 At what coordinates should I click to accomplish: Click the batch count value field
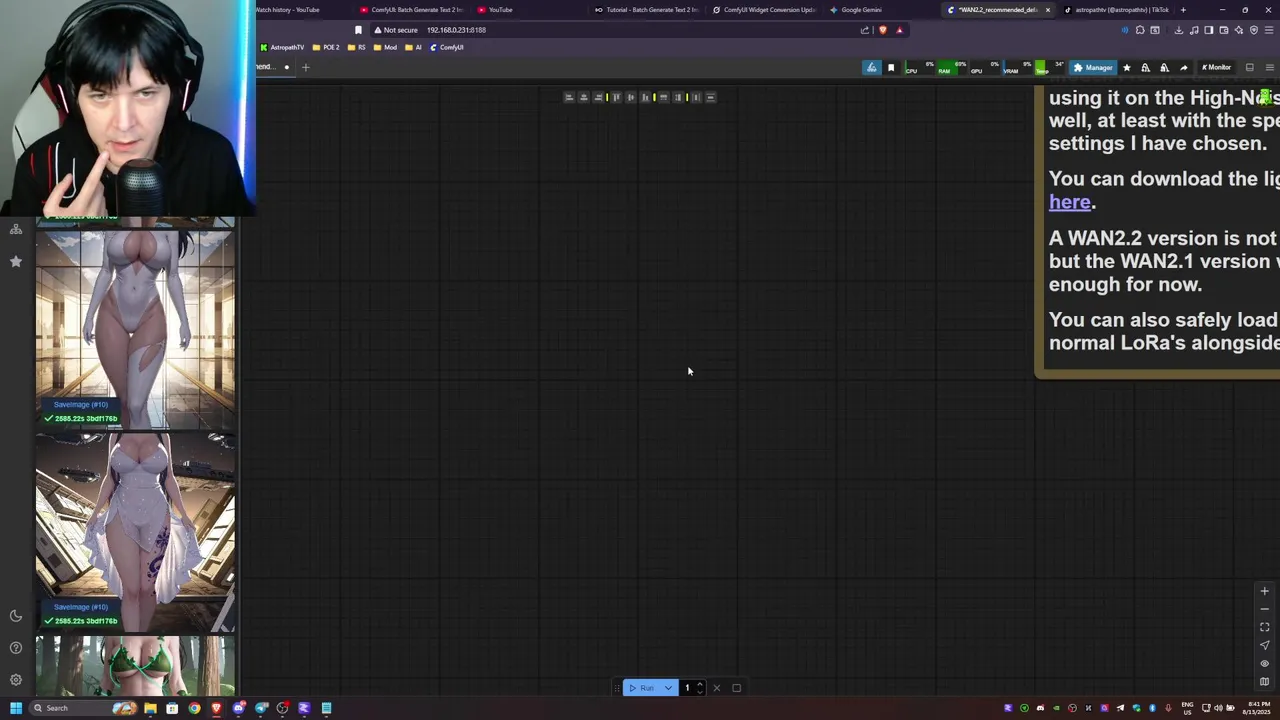tap(687, 688)
